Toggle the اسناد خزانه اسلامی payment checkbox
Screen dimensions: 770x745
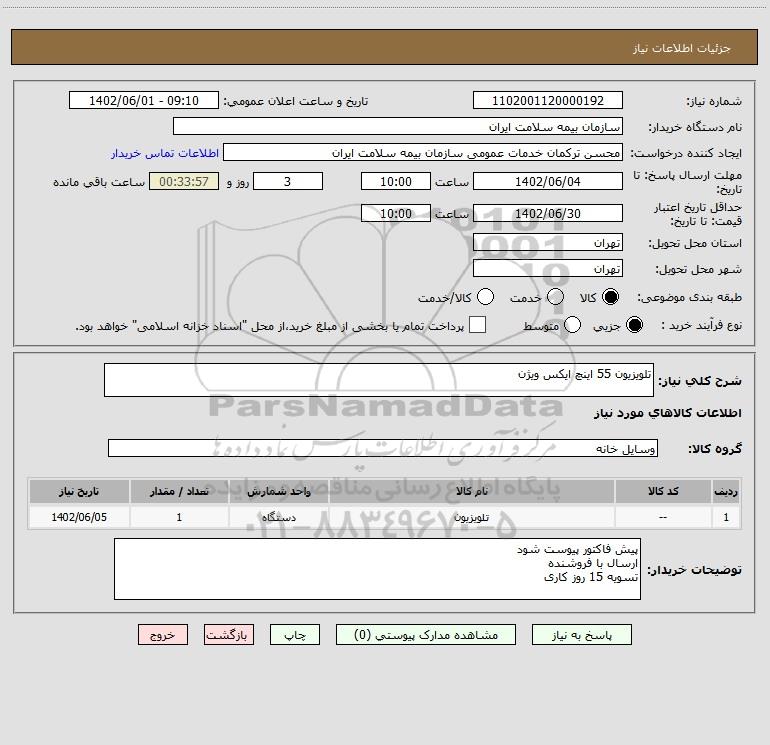point(477,325)
